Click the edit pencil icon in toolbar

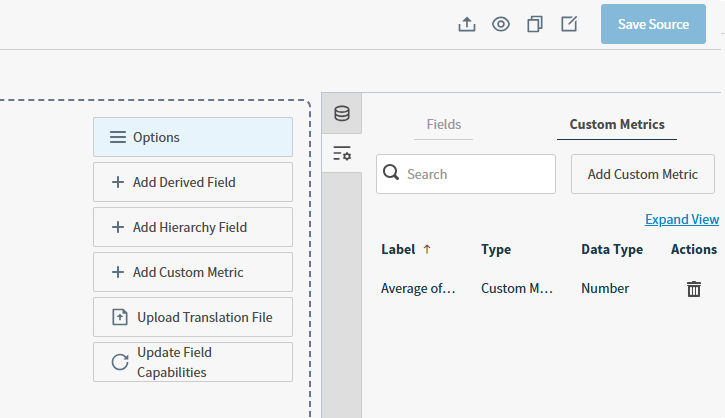click(569, 24)
